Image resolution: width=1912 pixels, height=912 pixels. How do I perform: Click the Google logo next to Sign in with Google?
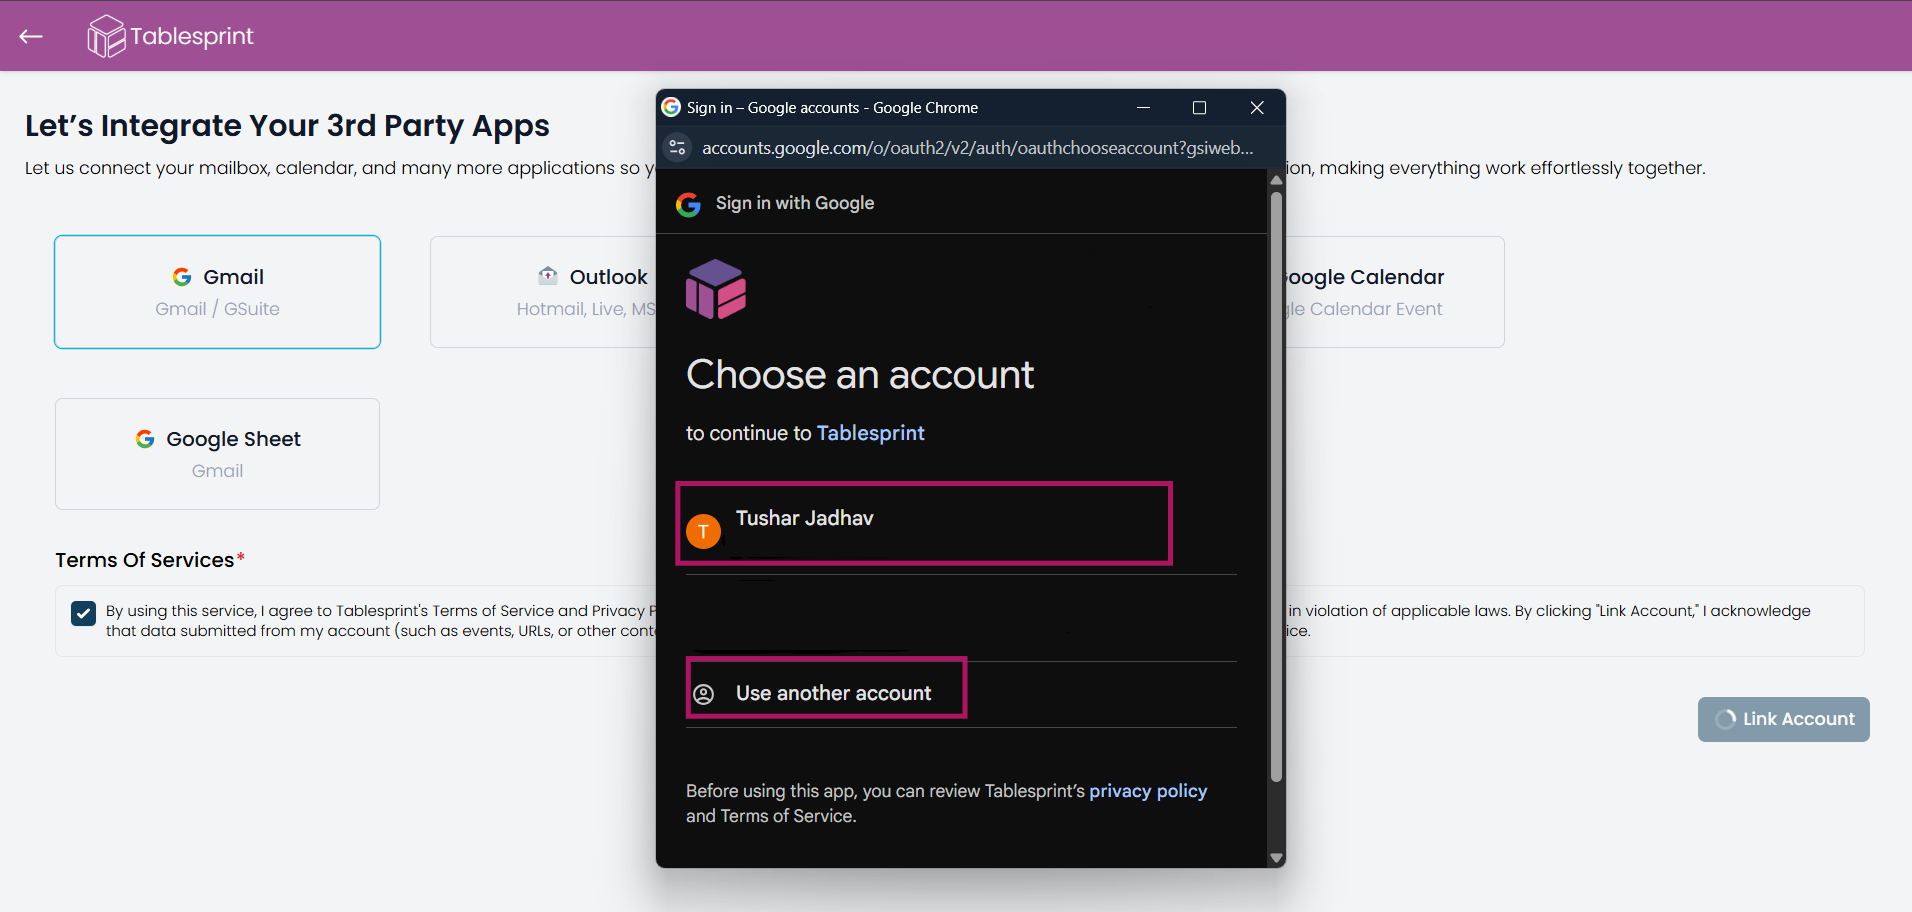688,204
